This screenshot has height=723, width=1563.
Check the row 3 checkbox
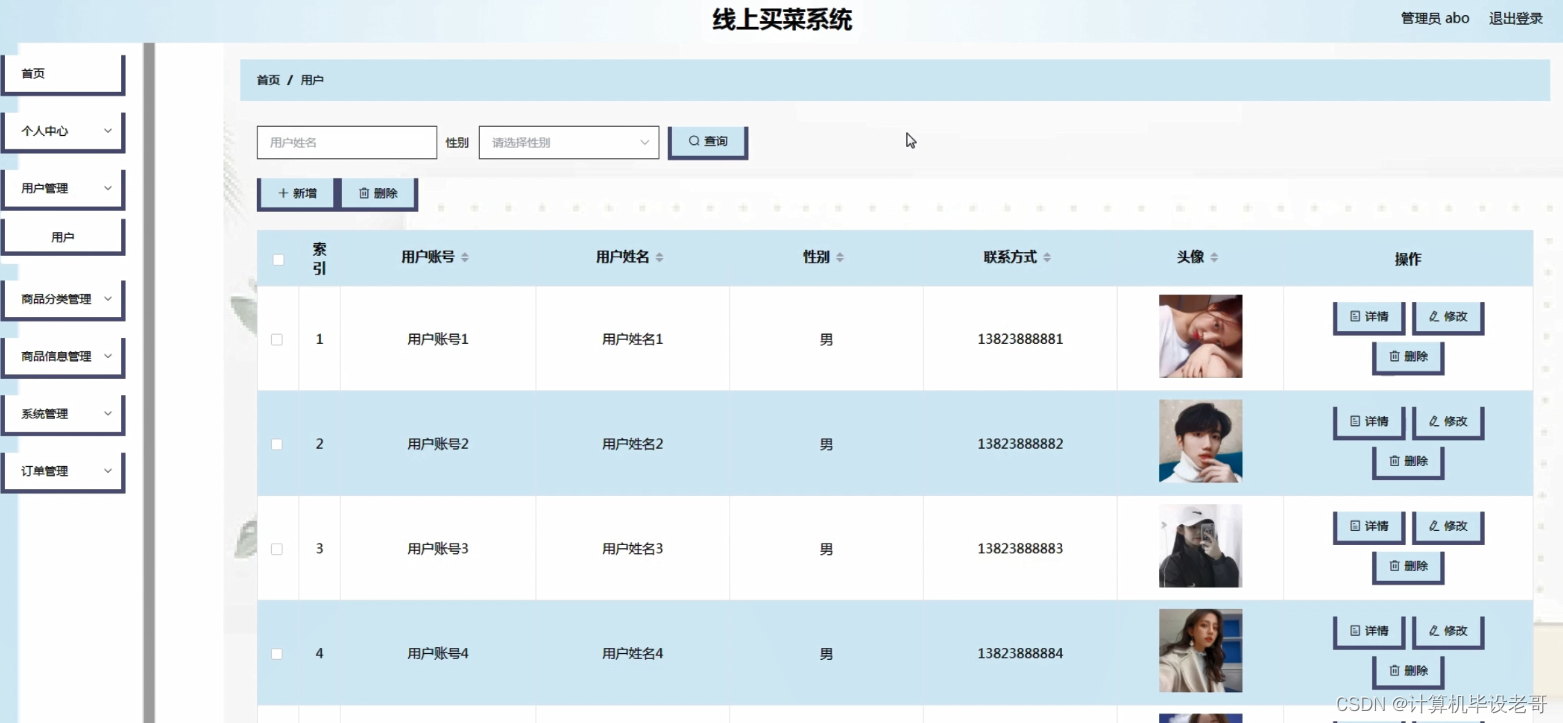coord(277,549)
